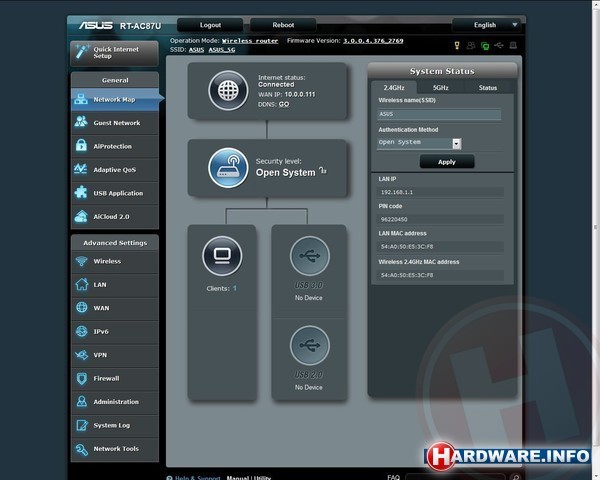Click the USB 2.0 No Device label

click(309, 387)
